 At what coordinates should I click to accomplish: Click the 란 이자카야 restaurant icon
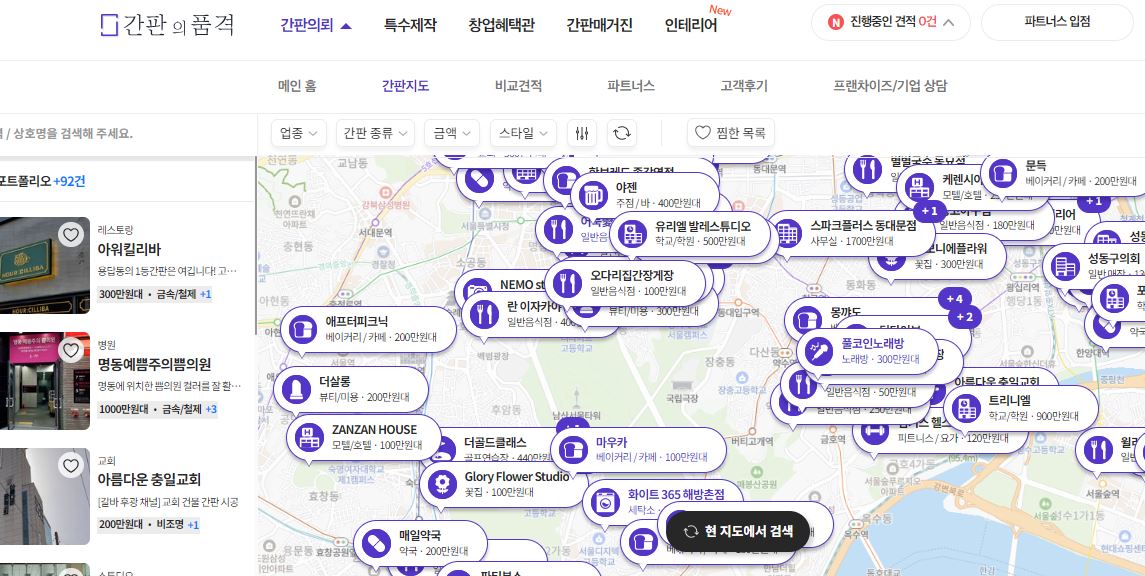pyautogui.click(x=482, y=314)
